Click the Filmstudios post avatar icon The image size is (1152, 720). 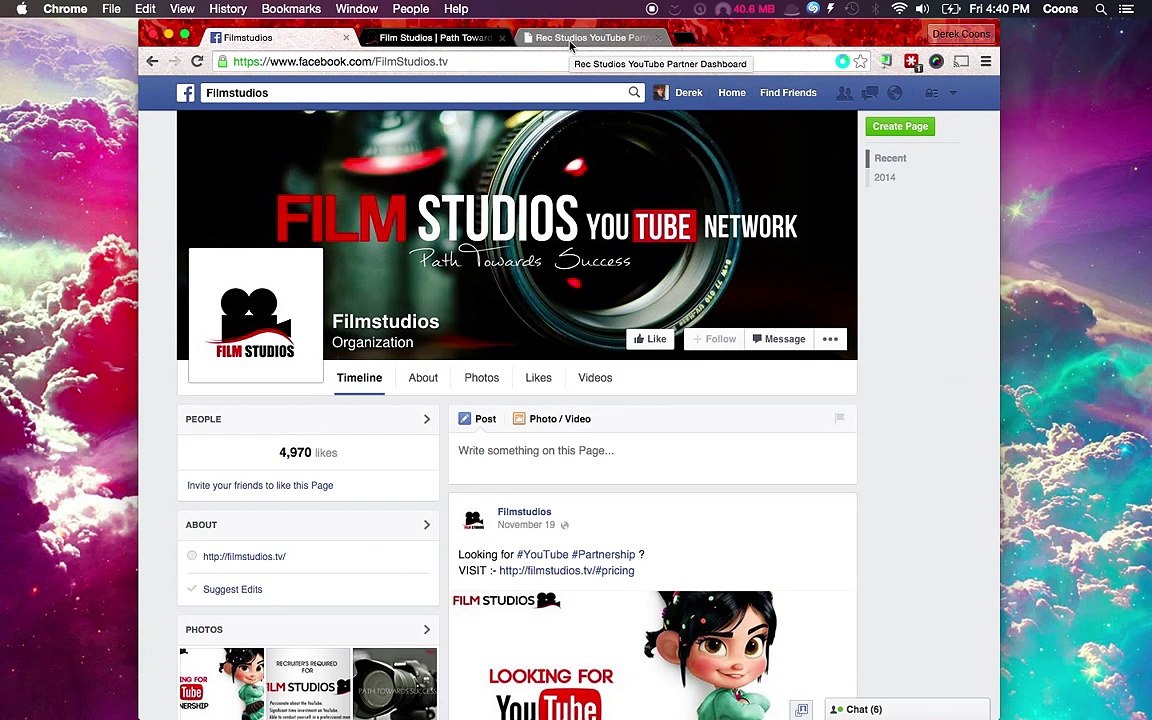click(x=474, y=519)
